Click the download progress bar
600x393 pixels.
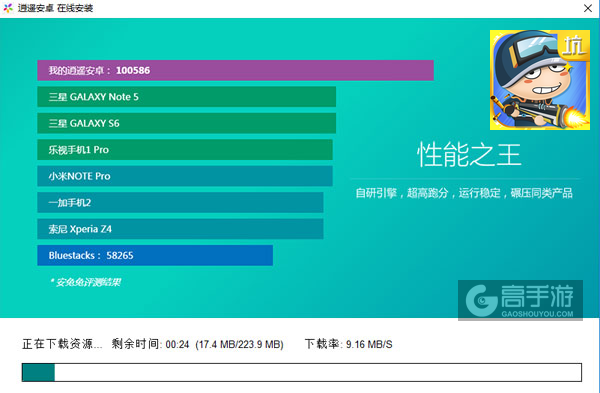point(302,372)
